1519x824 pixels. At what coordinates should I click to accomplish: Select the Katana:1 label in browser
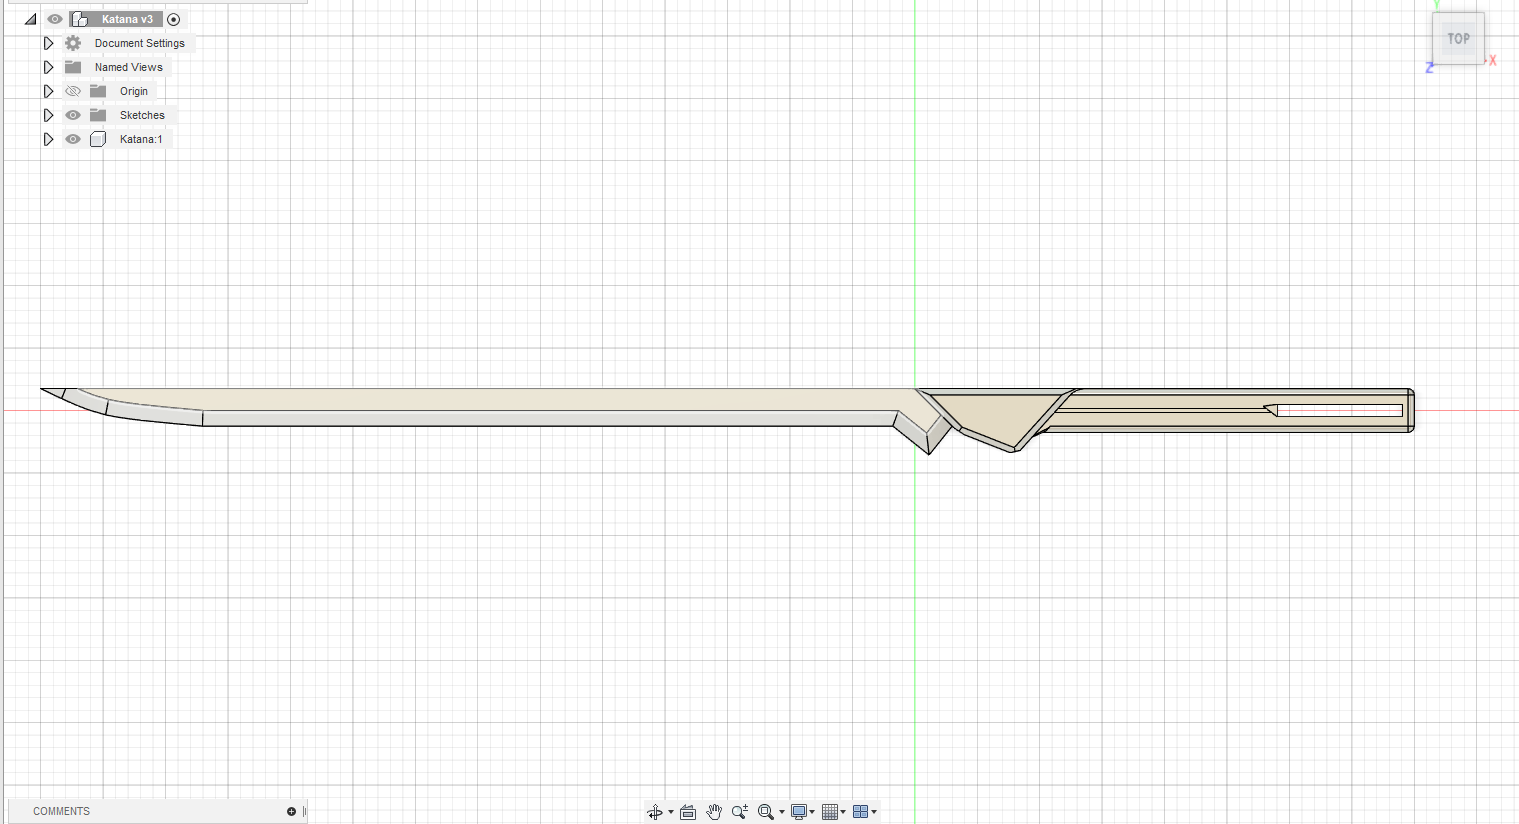[141, 139]
